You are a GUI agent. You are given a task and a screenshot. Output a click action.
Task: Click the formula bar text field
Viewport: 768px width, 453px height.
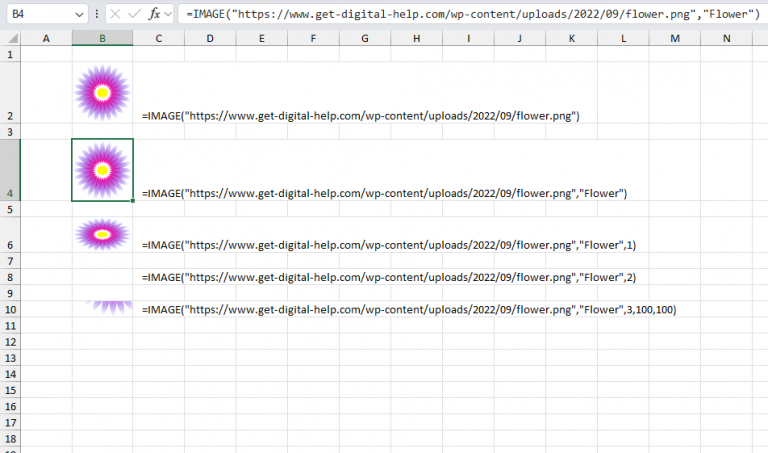472,14
